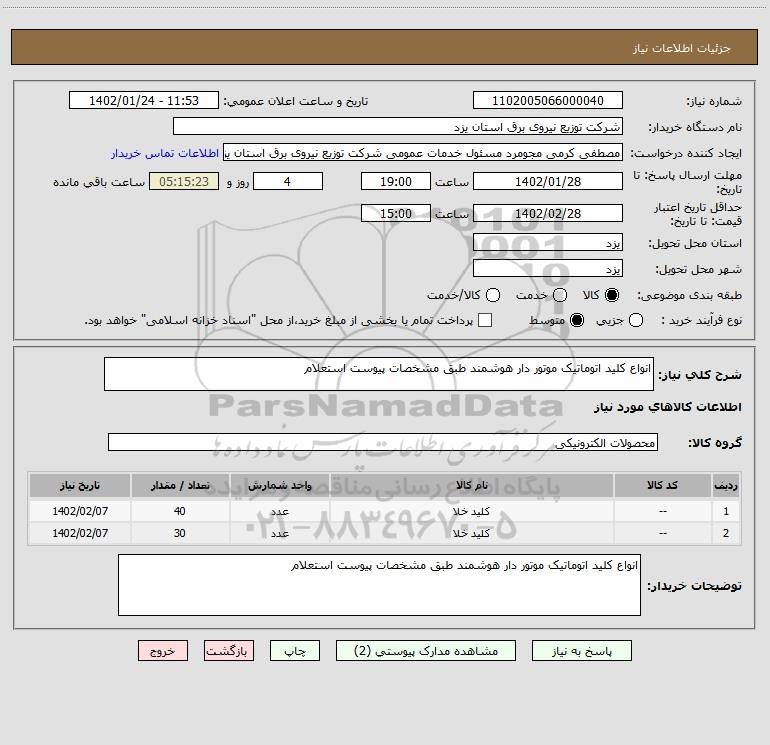
Task: Click quantity 30 in row 2
Action: 180,533
